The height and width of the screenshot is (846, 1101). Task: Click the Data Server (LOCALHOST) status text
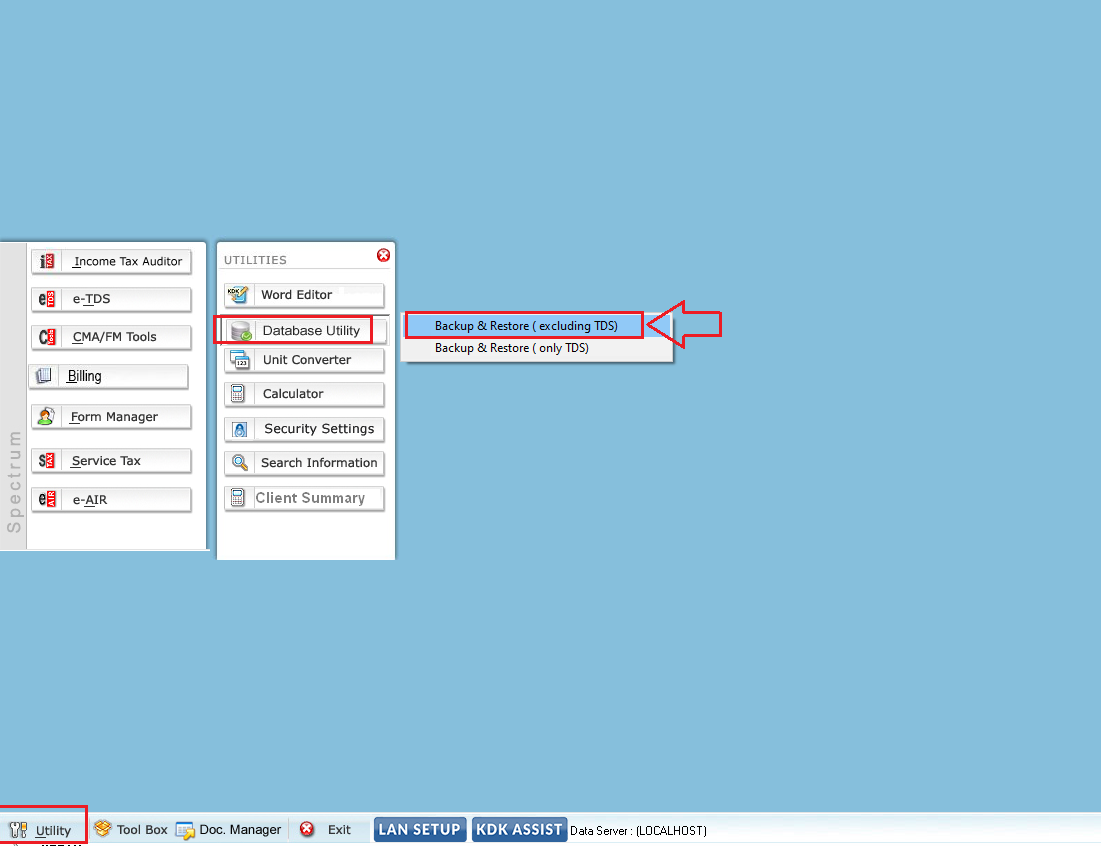coord(638,831)
